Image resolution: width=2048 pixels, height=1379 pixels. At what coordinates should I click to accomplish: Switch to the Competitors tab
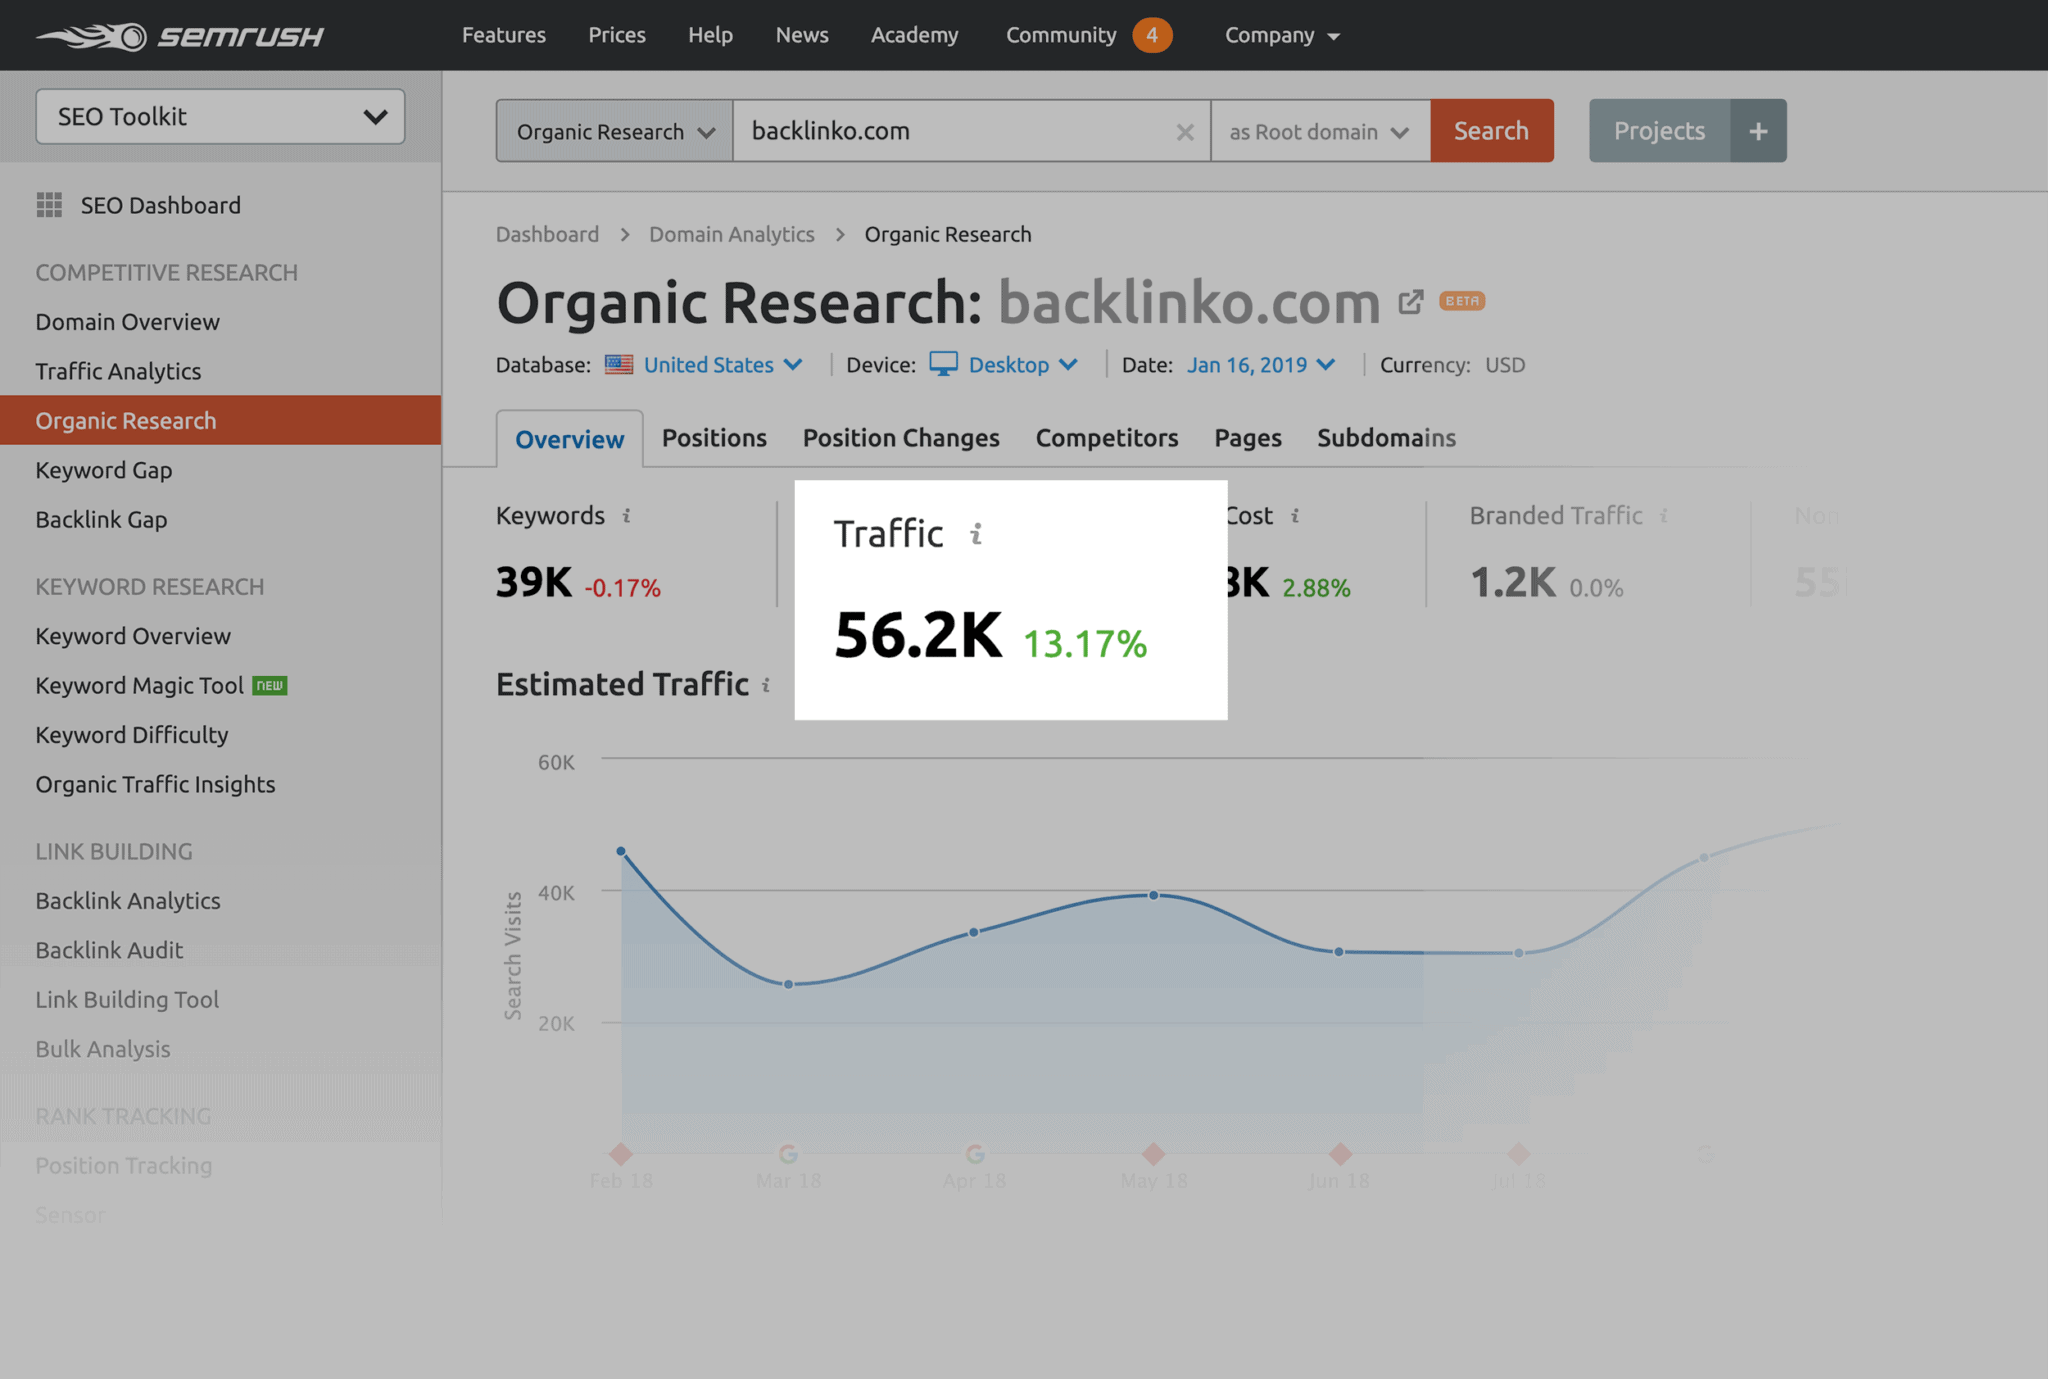coord(1106,438)
